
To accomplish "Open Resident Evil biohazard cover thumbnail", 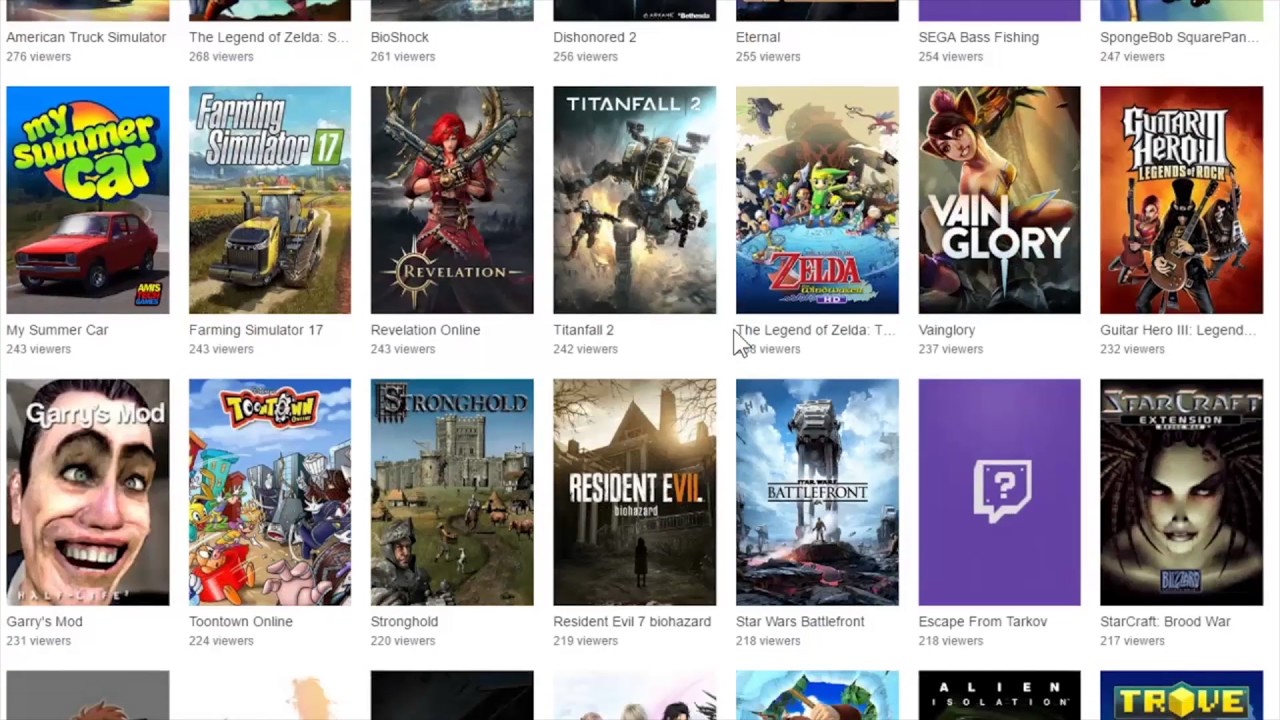I will [635, 492].
